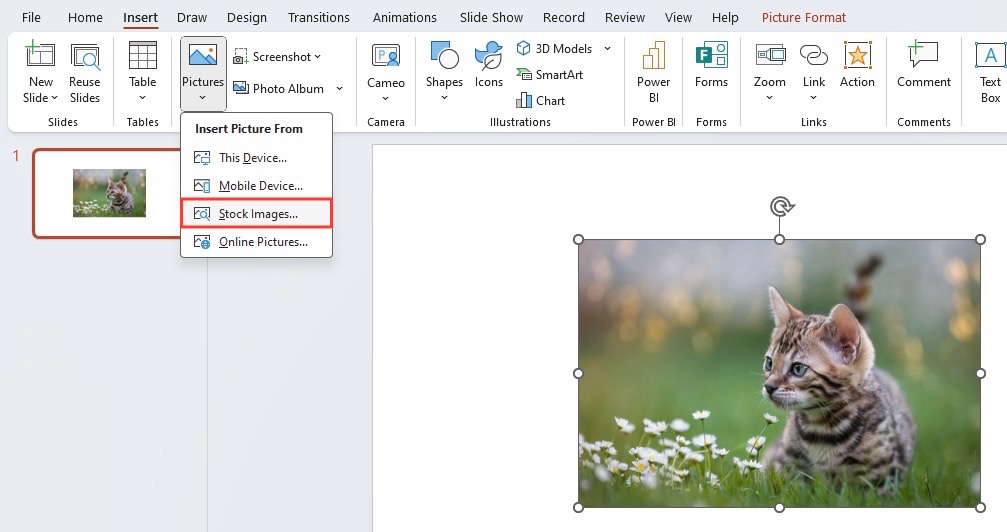The height and width of the screenshot is (532, 1007).
Task: Open the Reuse Slides panel
Action: (x=85, y=73)
